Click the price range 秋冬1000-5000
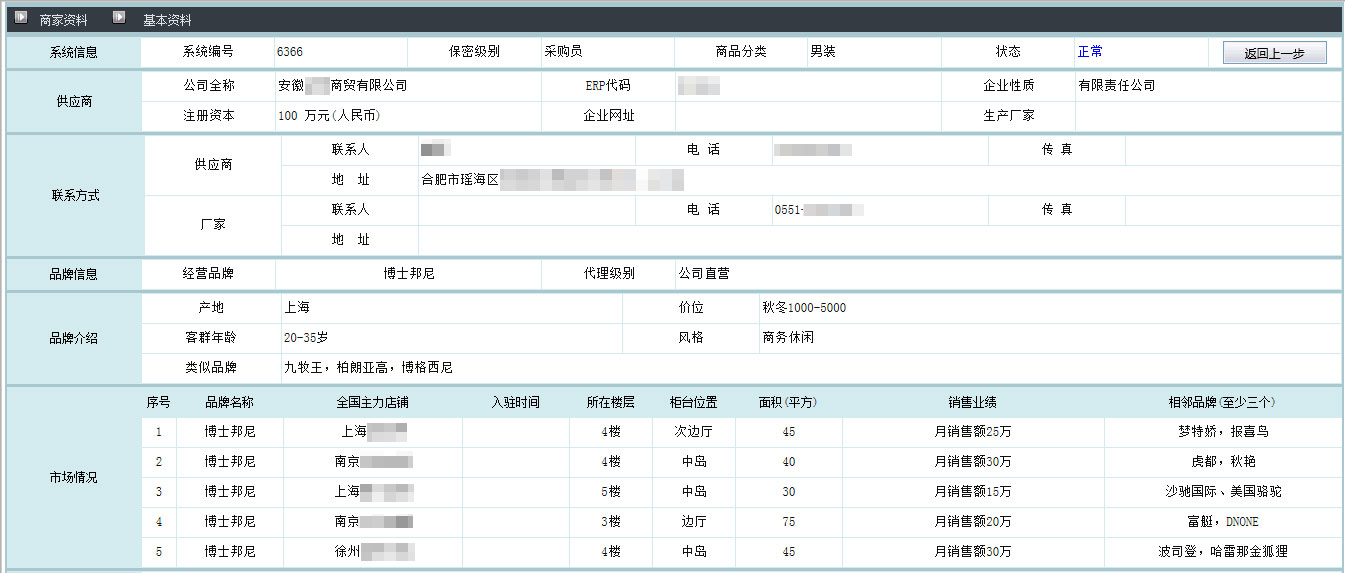Viewport: 1345px width, 573px height. (804, 308)
